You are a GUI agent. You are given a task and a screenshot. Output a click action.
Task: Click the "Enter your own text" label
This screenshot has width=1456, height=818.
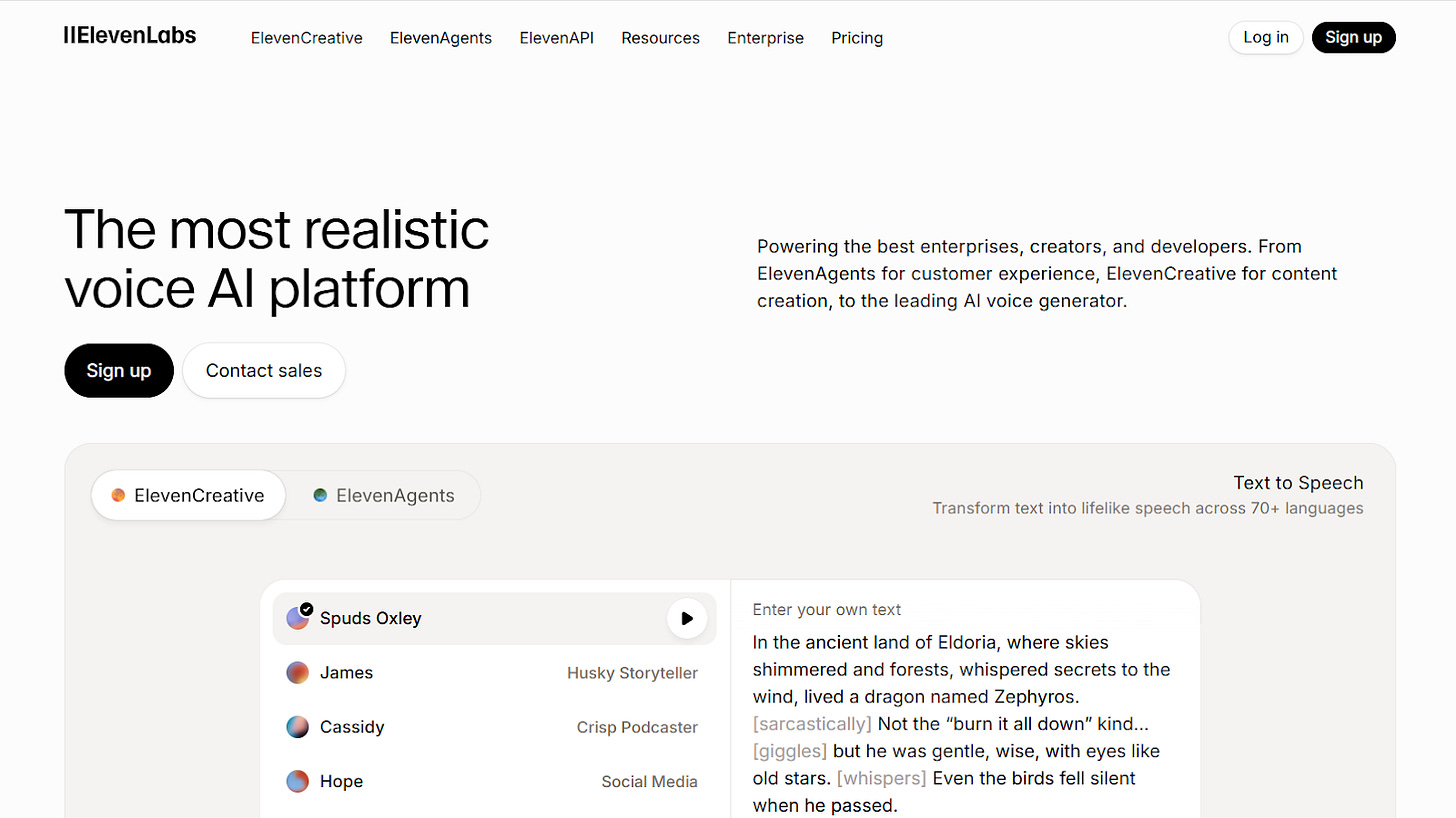pyautogui.click(x=827, y=609)
